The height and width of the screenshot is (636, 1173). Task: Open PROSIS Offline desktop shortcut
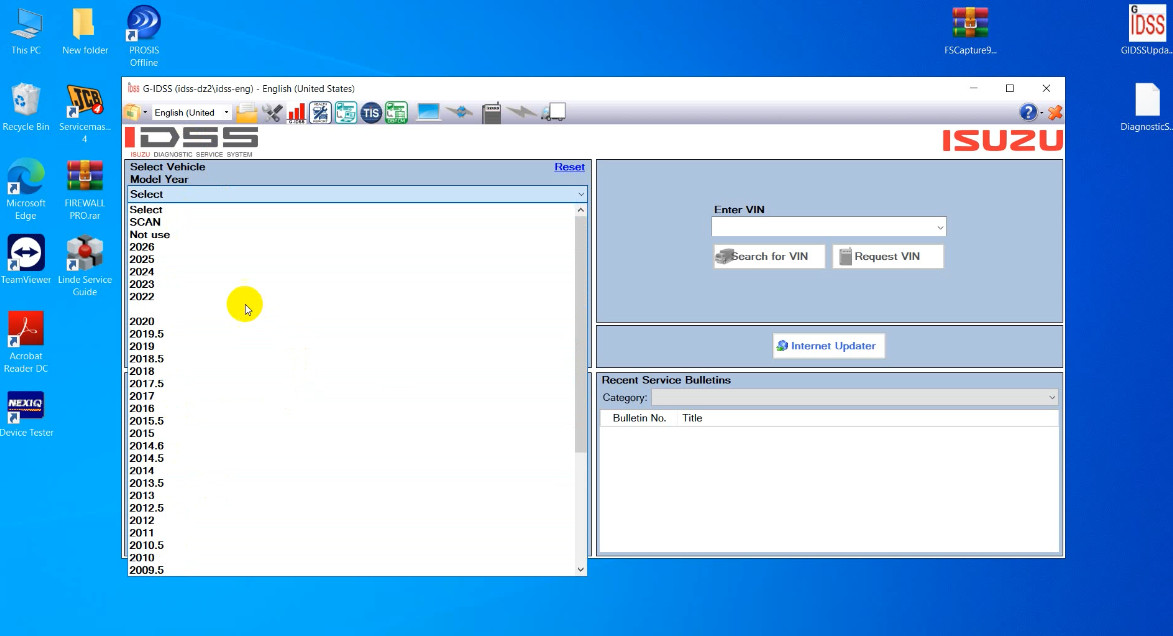pos(144,36)
